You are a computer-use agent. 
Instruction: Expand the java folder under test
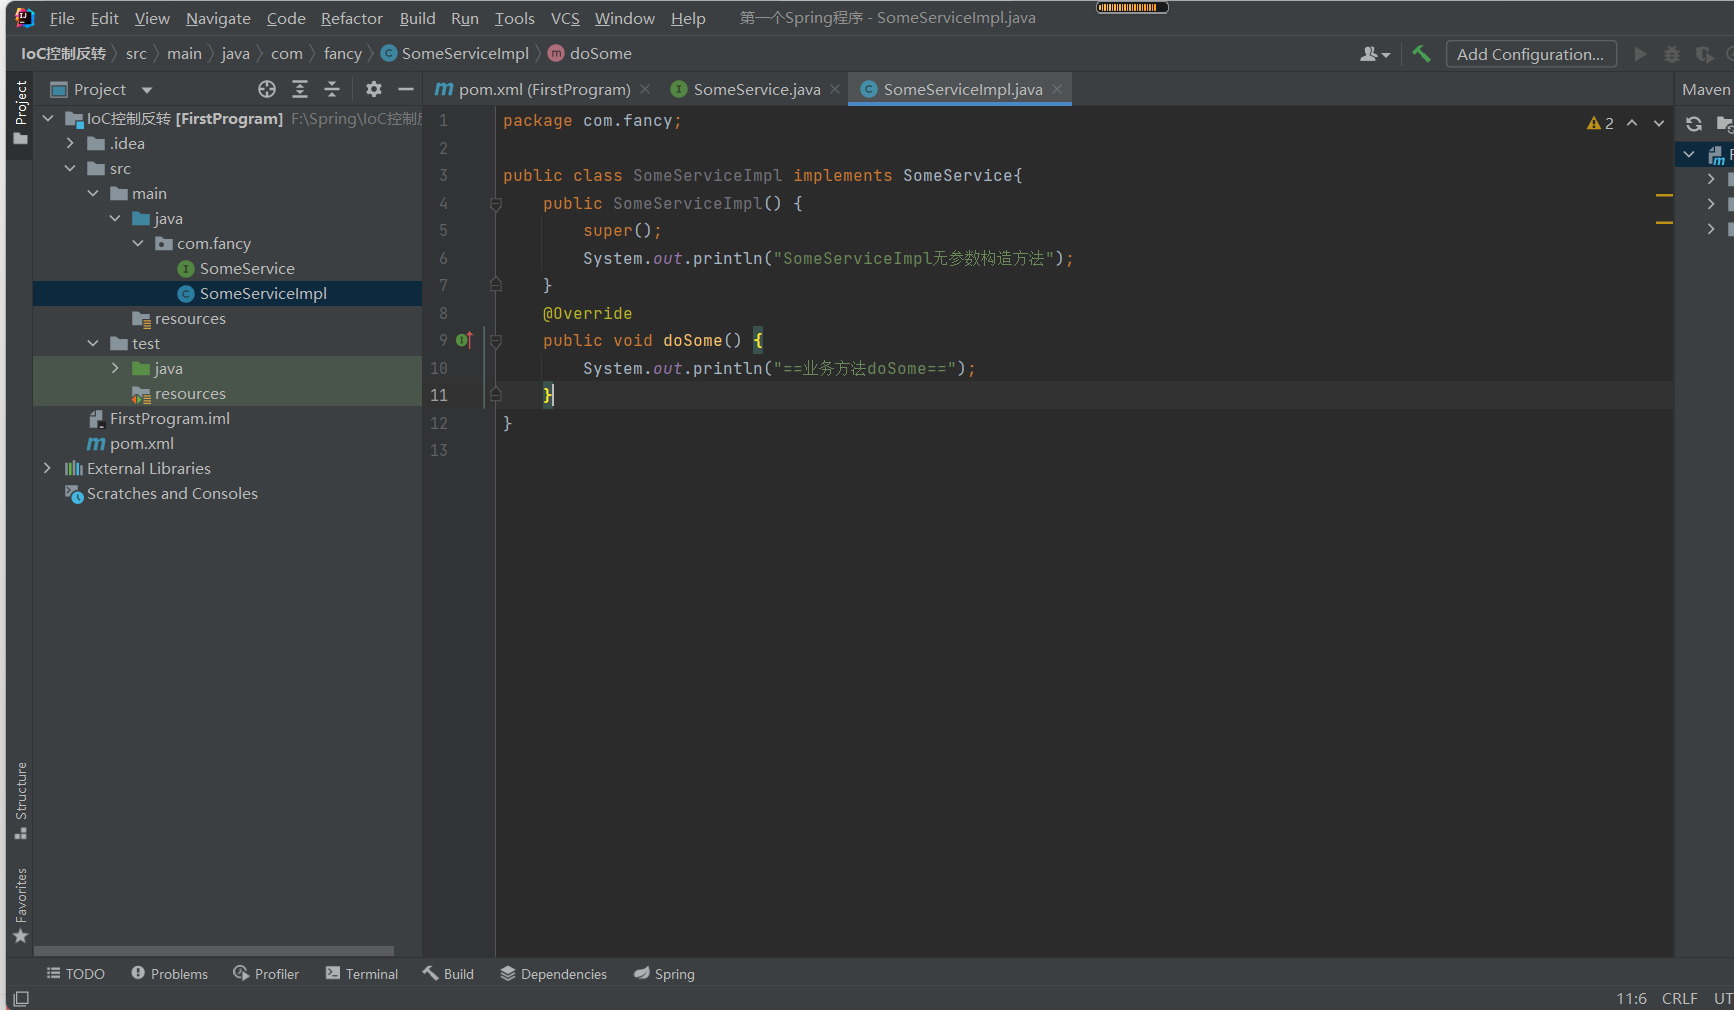[115, 368]
